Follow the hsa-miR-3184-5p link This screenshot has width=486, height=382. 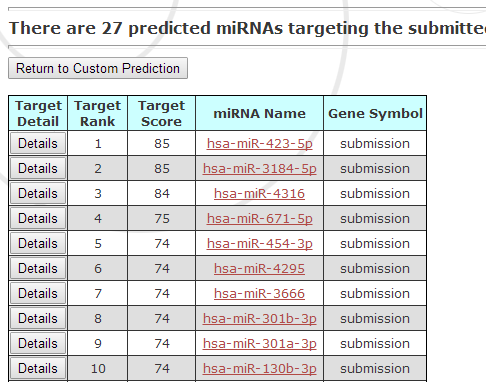click(260, 169)
